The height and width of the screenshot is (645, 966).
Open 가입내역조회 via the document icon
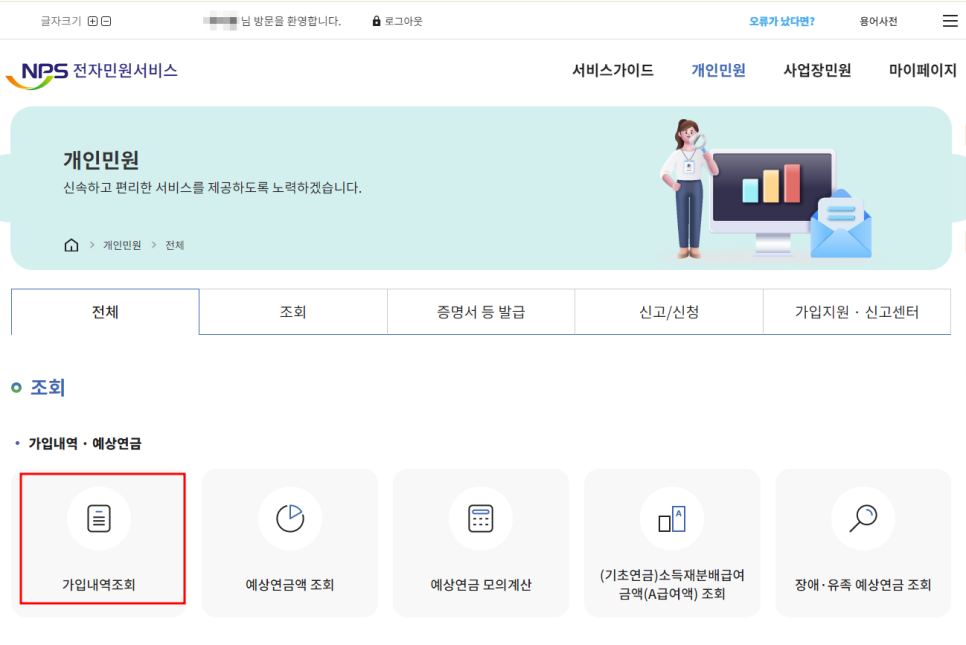click(x=99, y=518)
